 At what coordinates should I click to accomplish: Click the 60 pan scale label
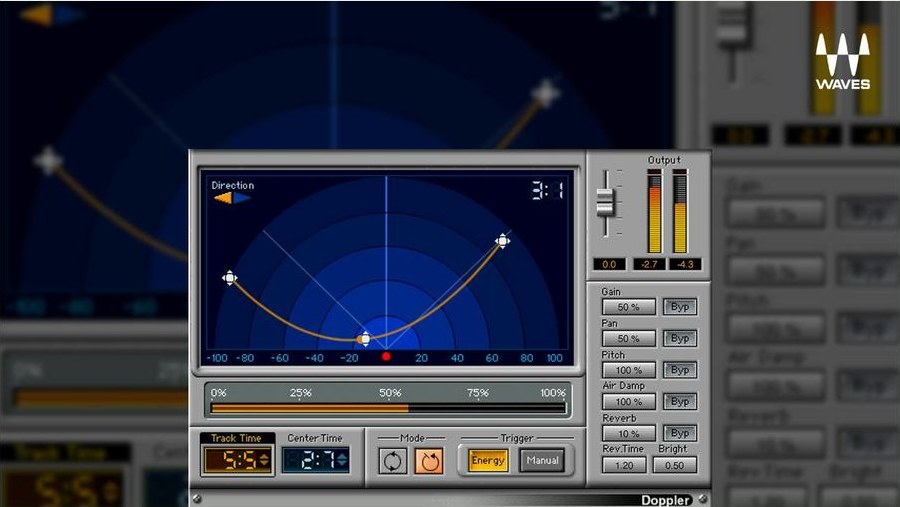click(492, 358)
